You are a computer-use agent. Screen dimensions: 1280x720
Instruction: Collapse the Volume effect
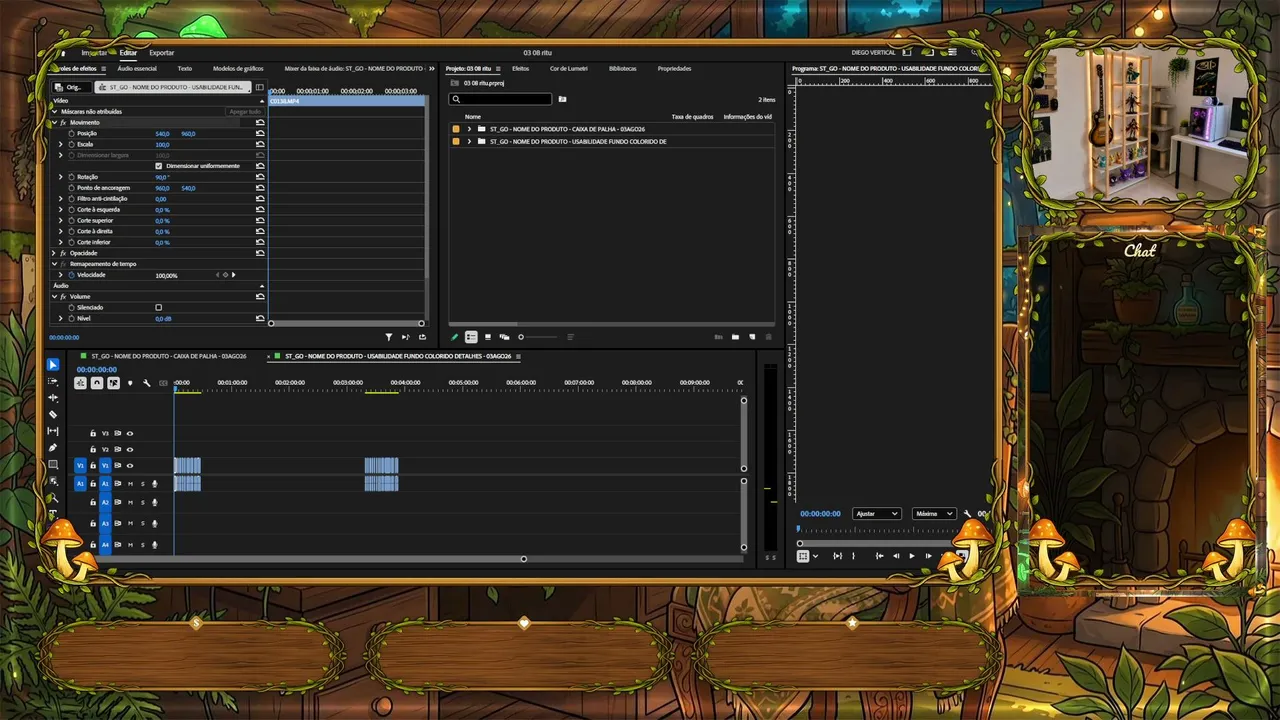point(54,297)
